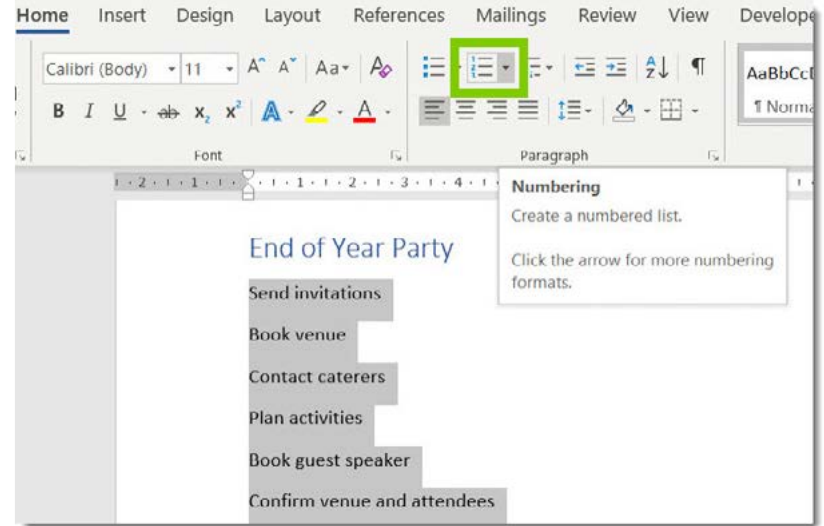The width and height of the screenshot is (824, 526).
Task: Click the Shading paint bucket icon
Action: [624, 110]
